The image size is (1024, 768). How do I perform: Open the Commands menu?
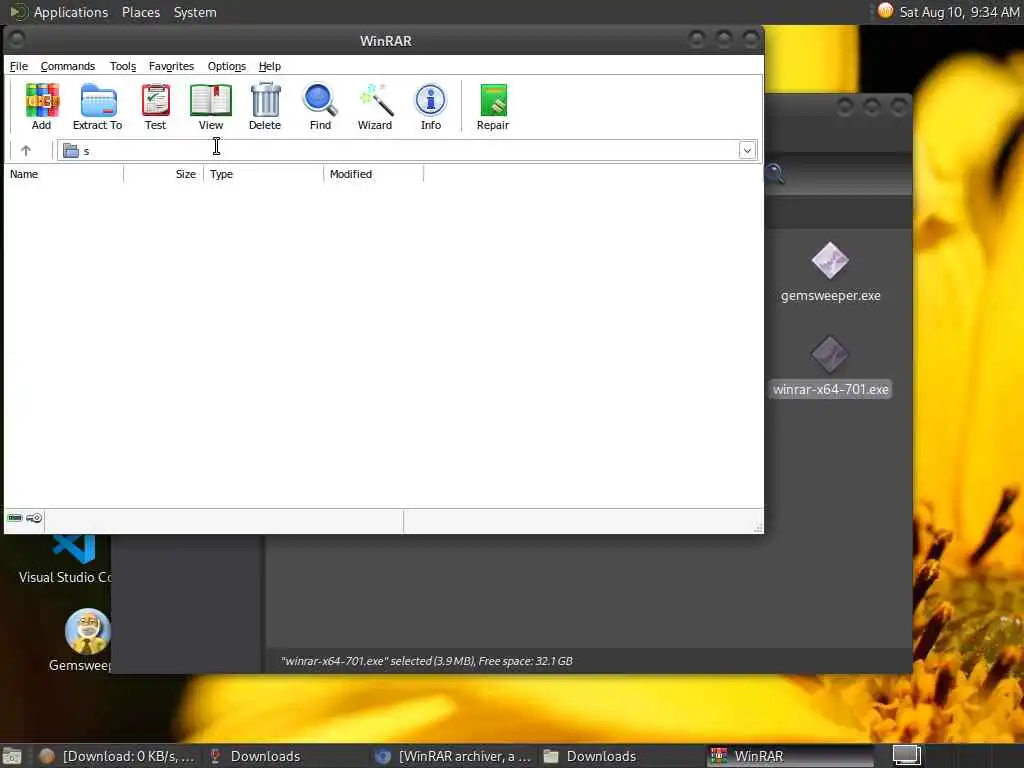(x=67, y=66)
